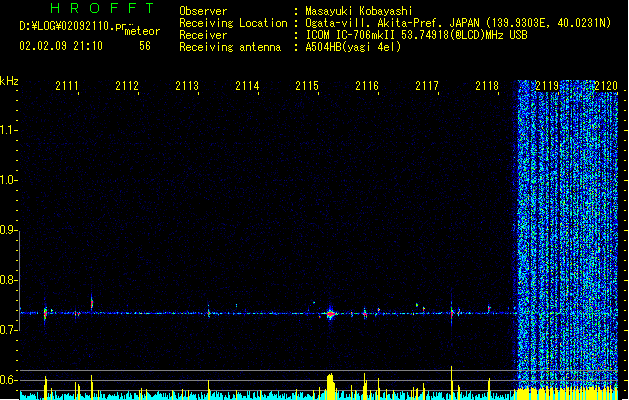
Task: Click frequency axis label 0.9
Action: 9,230
